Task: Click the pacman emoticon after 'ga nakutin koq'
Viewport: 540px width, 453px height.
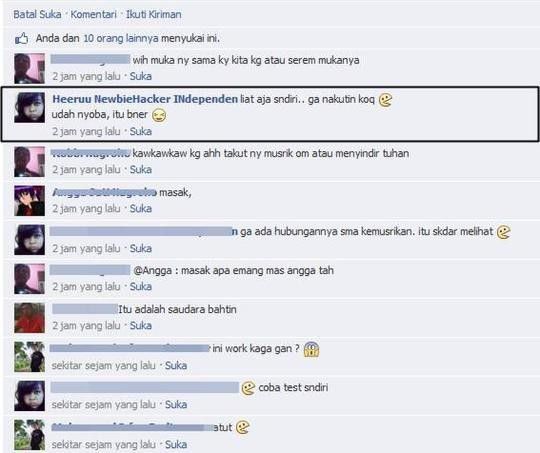Action: click(385, 100)
